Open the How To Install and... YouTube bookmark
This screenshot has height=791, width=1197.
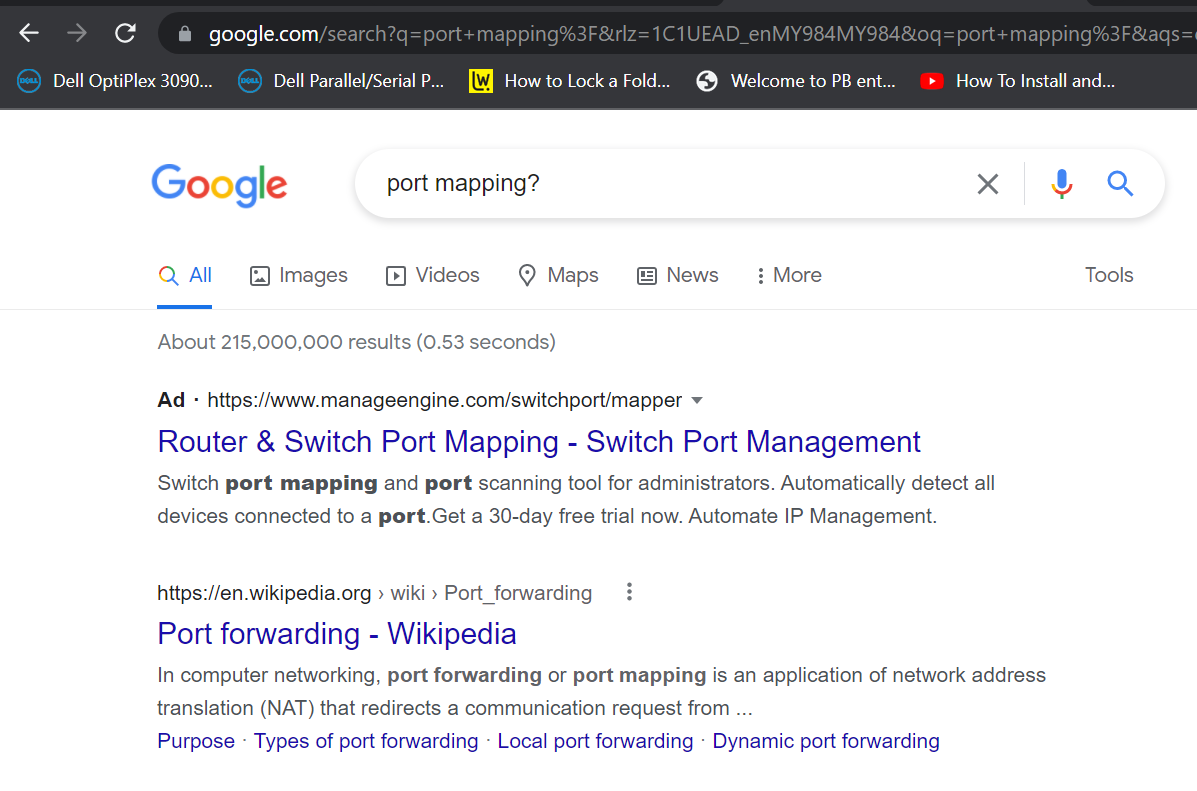1018,81
